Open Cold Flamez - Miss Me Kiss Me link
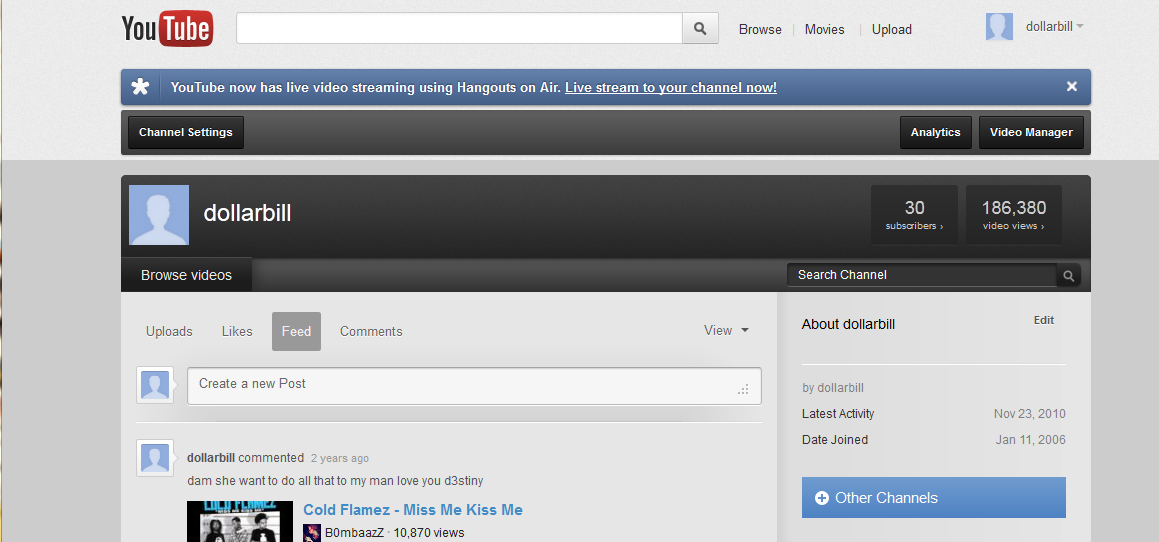The image size is (1159, 542). (x=412, y=509)
